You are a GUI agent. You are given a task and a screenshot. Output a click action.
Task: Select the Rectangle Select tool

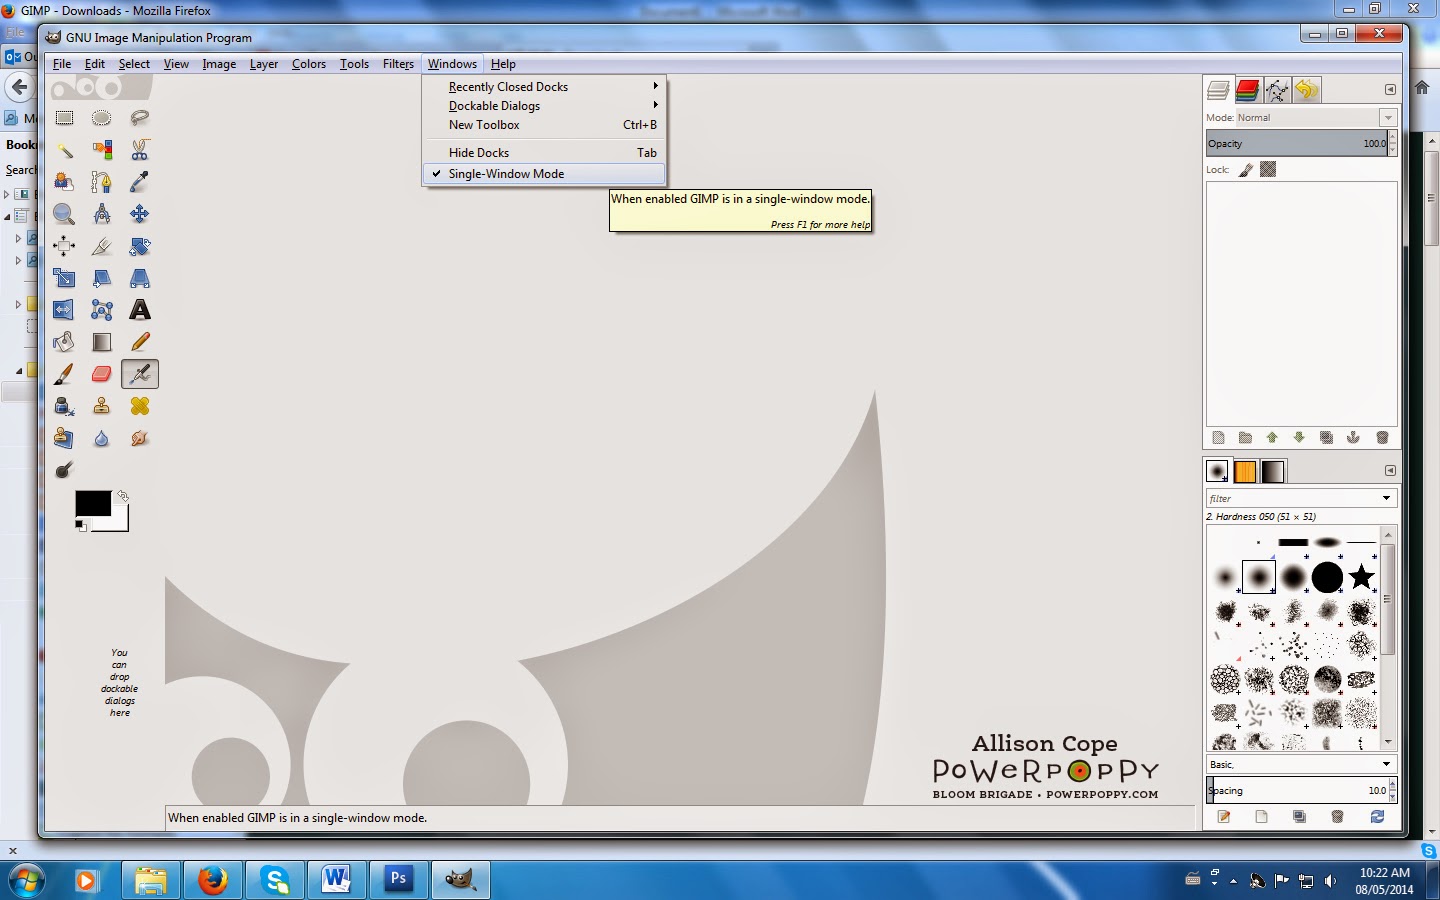click(64, 118)
